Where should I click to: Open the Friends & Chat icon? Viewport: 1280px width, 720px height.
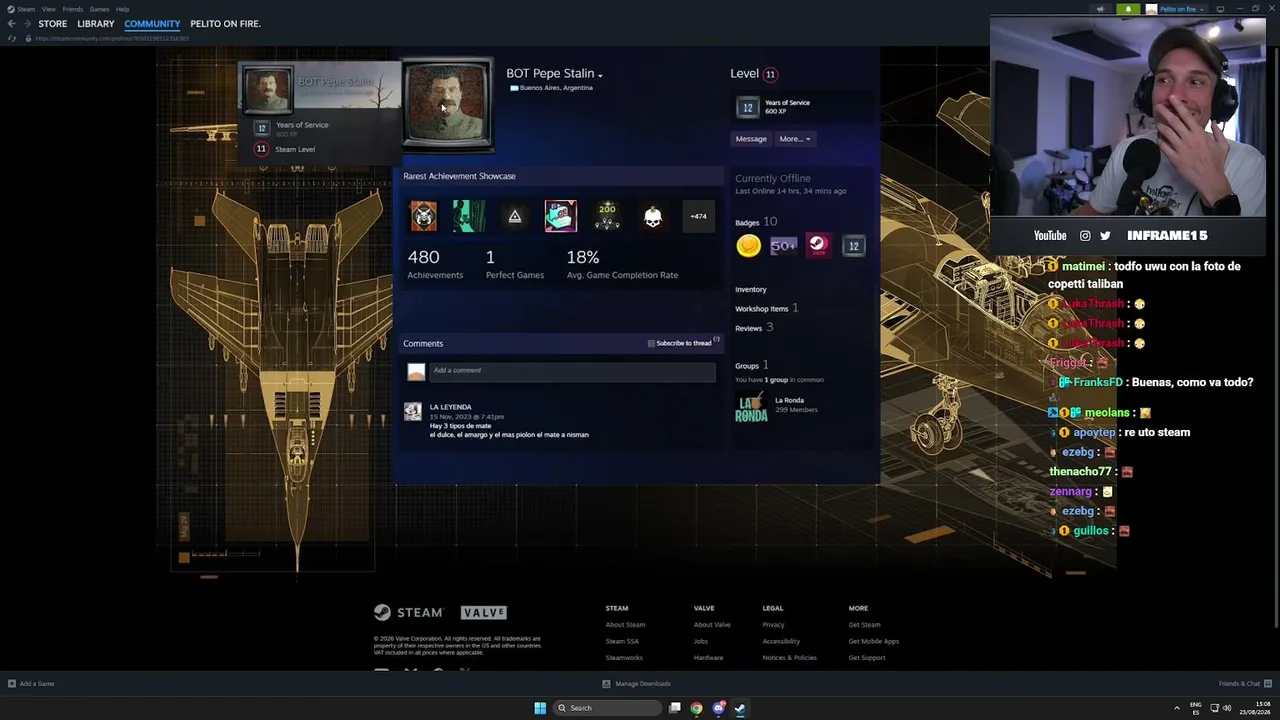pos(1268,684)
